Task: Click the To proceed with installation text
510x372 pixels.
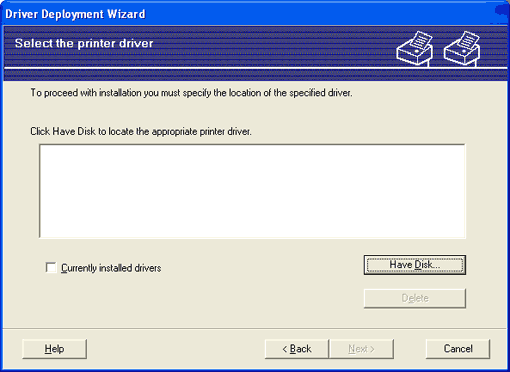Action: pyautogui.click(x=191, y=93)
